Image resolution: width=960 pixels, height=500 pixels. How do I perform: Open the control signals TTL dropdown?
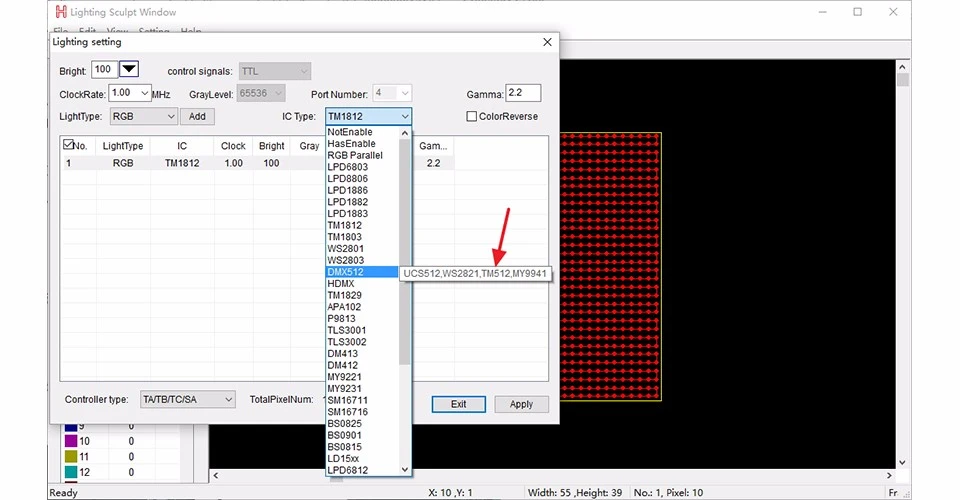coord(275,71)
